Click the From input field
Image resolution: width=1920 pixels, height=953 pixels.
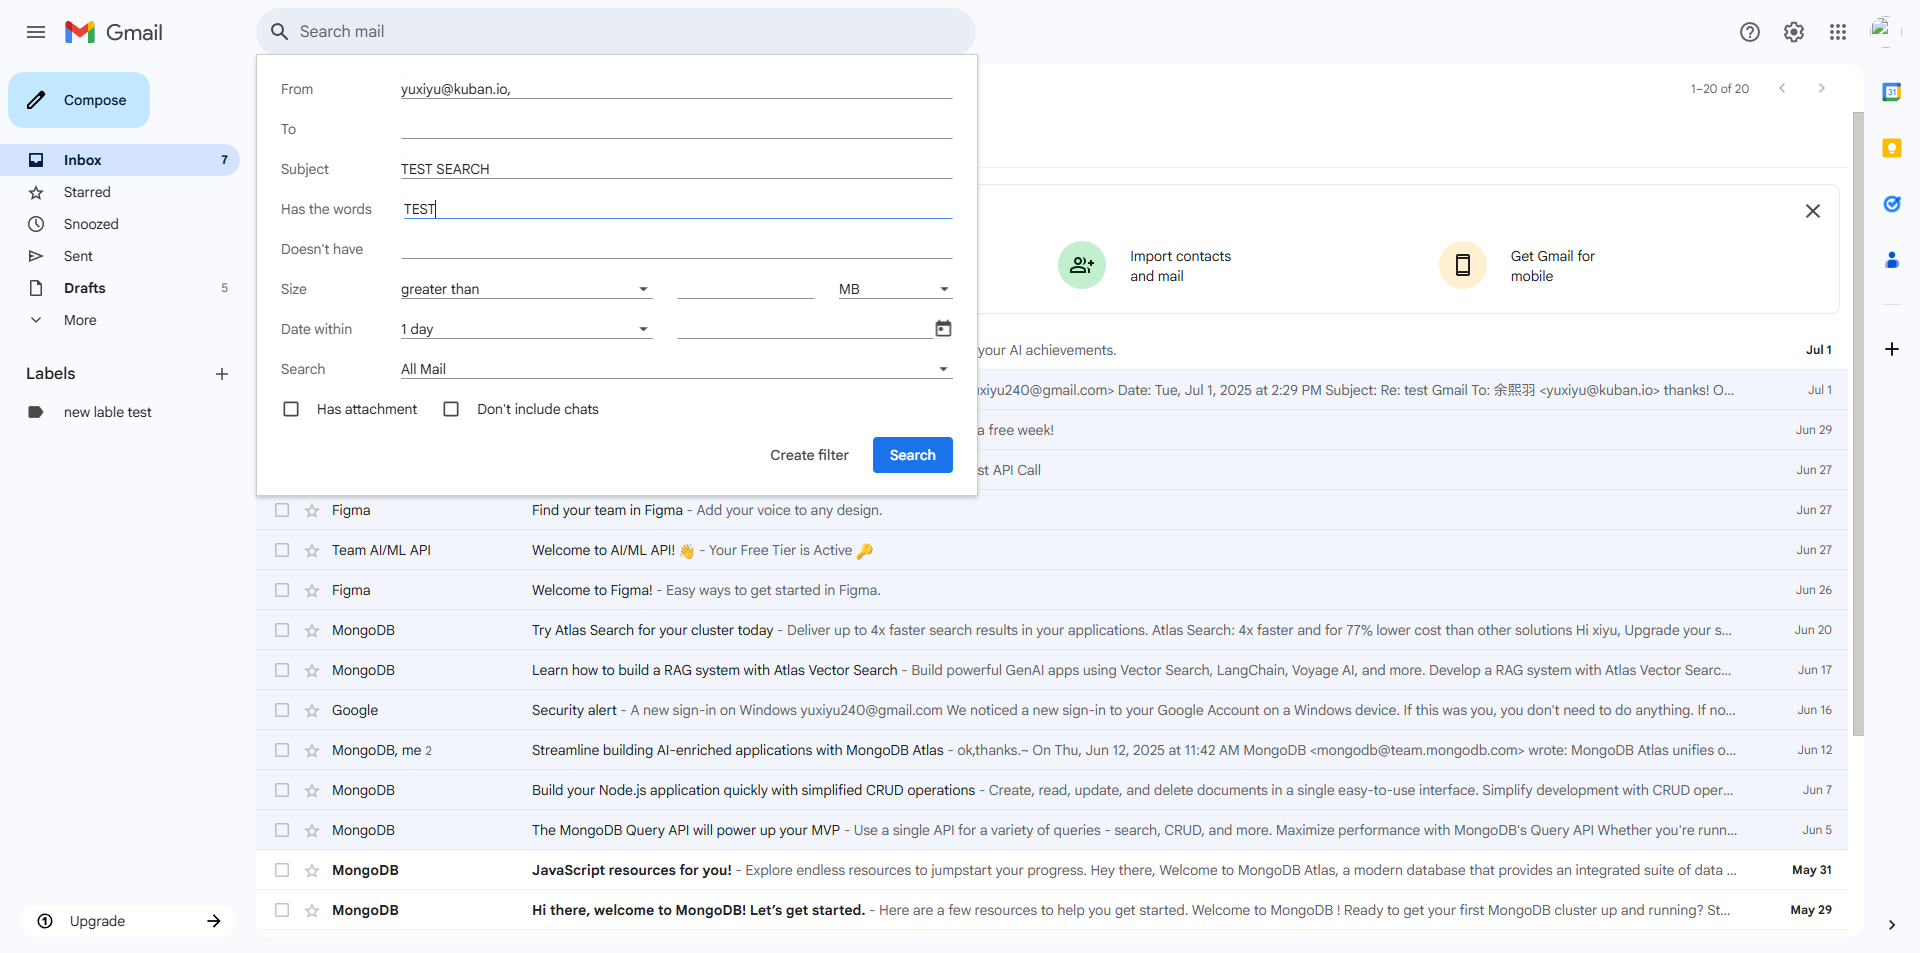pos(676,89)
